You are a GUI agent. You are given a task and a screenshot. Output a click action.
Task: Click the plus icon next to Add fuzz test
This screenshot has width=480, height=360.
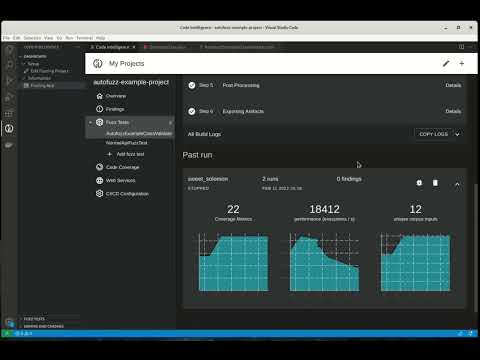click(x=109, y=154)
